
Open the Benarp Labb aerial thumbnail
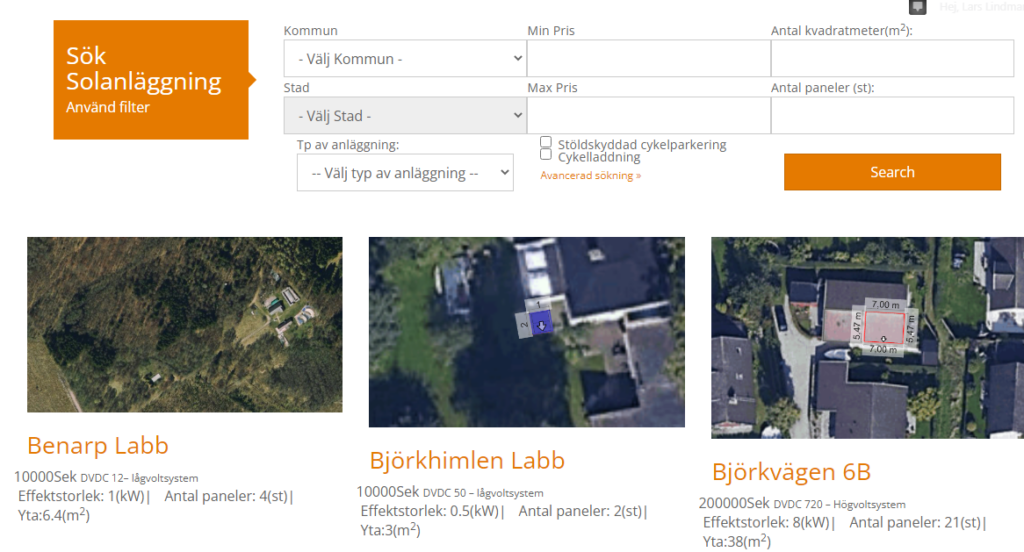click(x=185, y=325)
